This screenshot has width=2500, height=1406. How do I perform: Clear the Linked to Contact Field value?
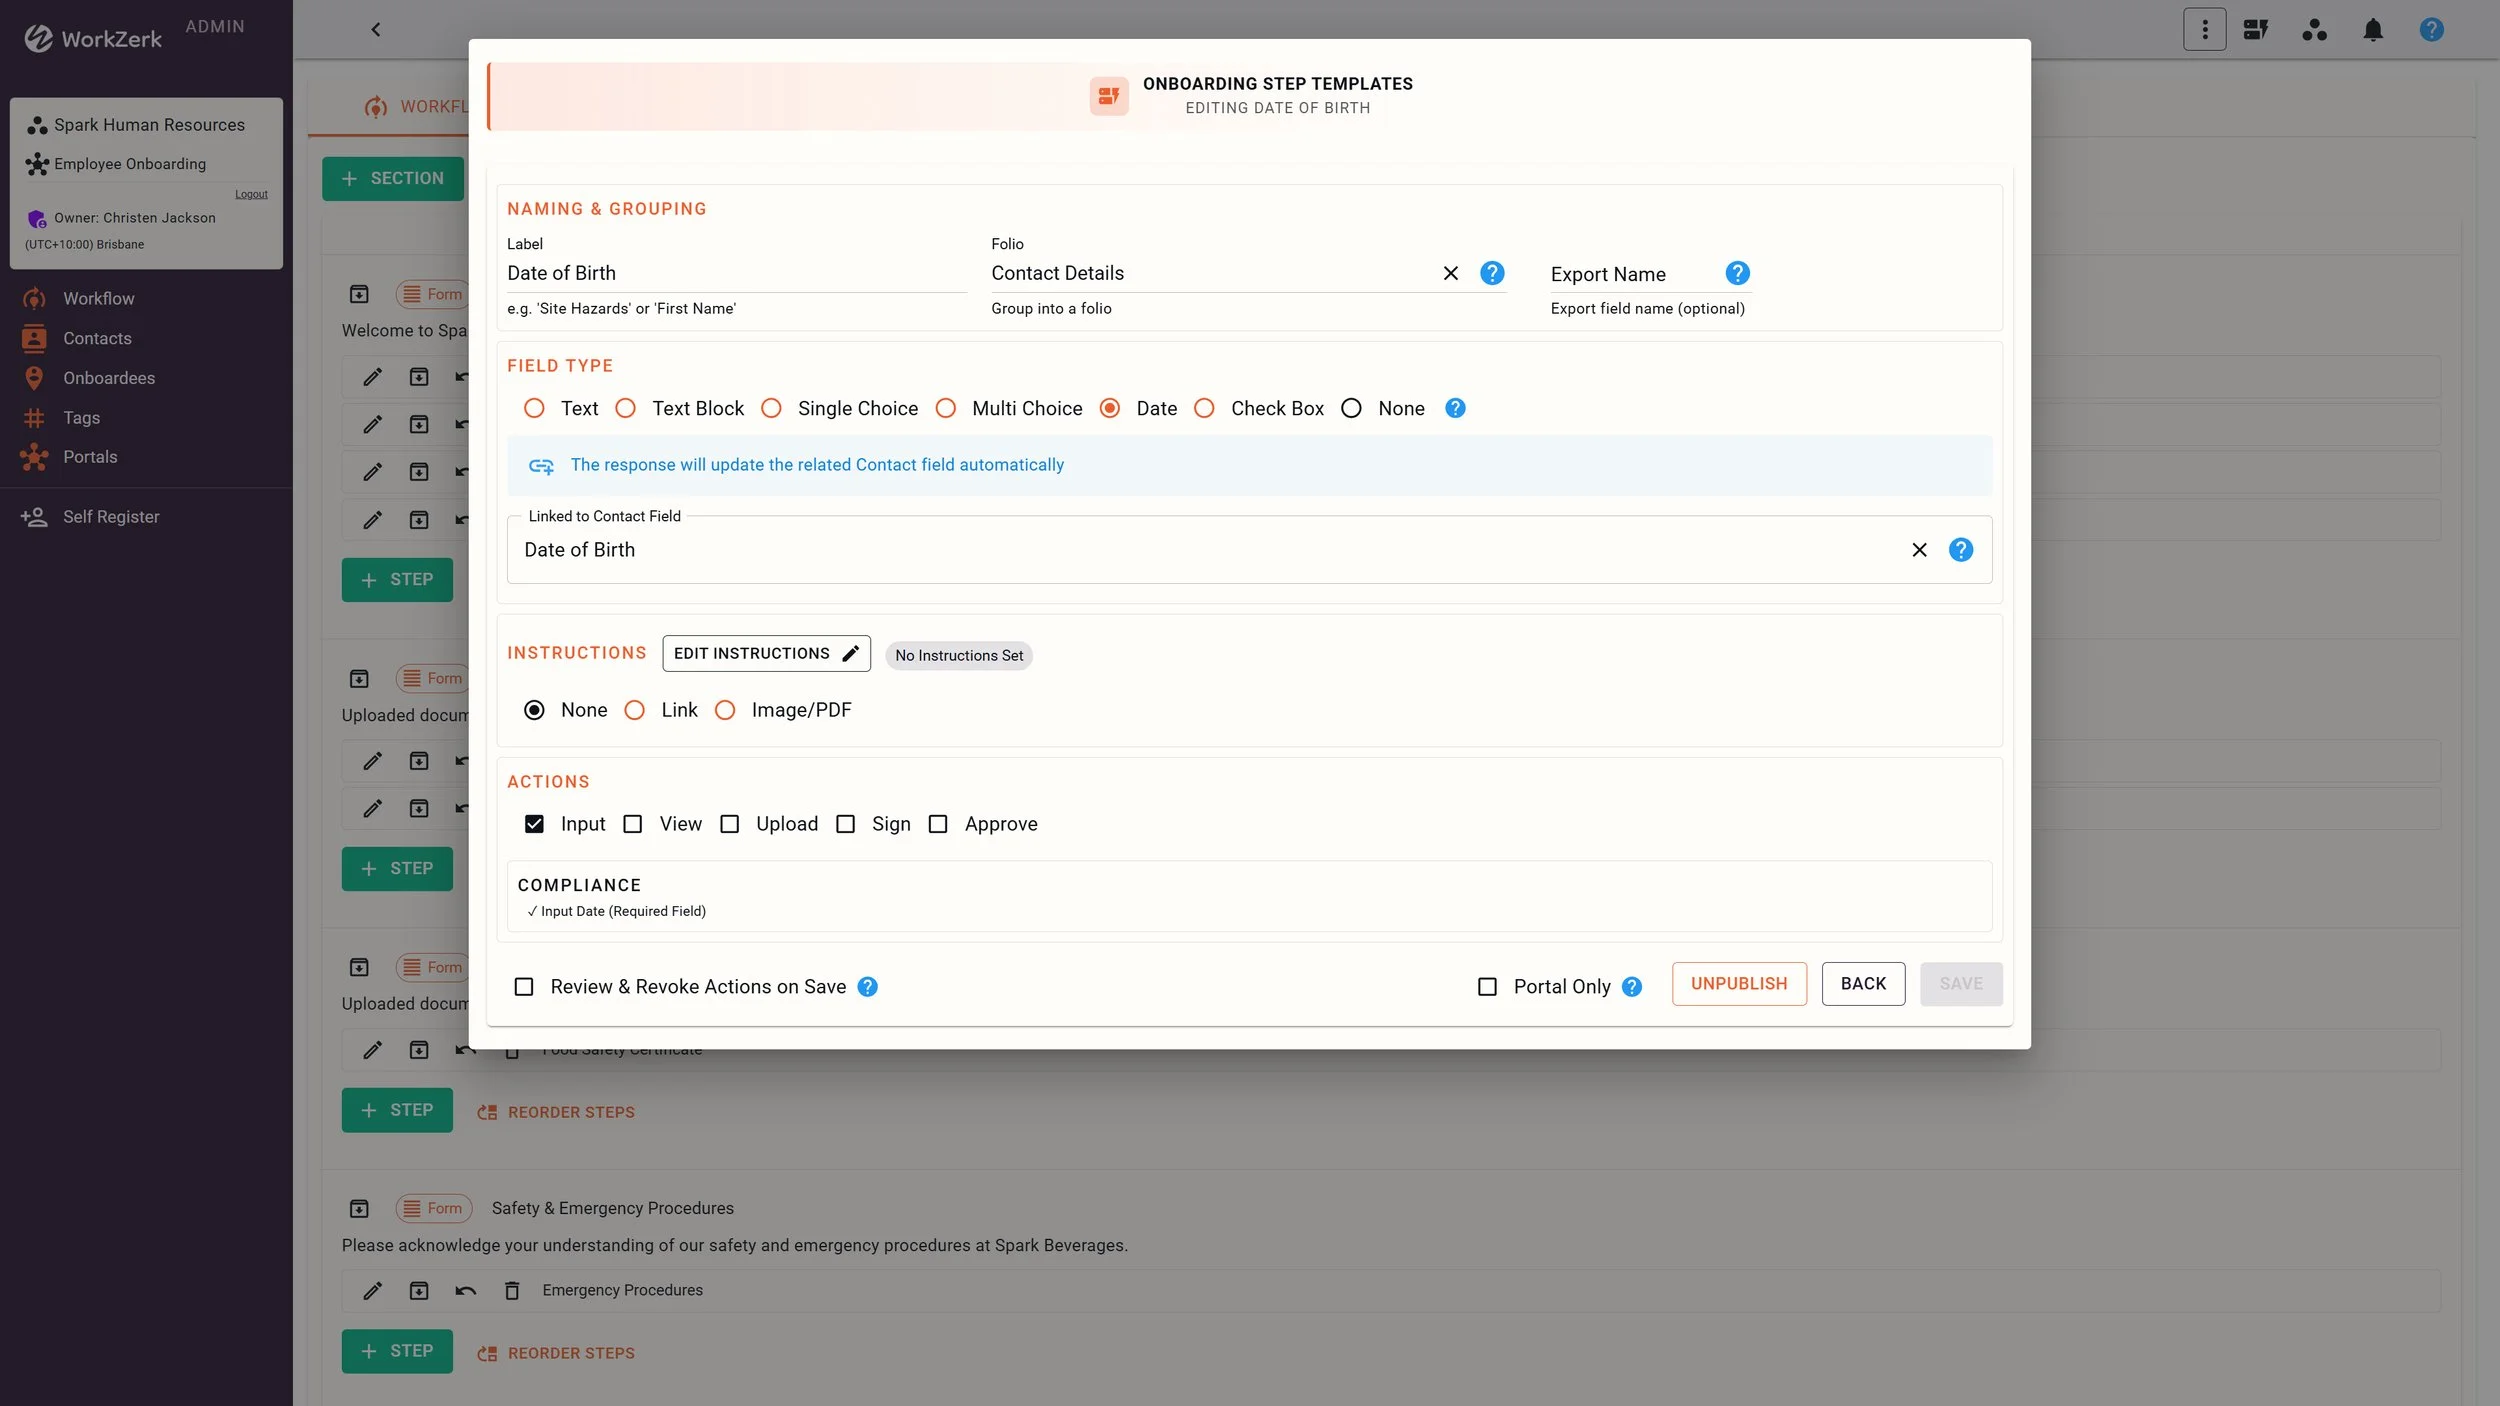pos(1919,550)
